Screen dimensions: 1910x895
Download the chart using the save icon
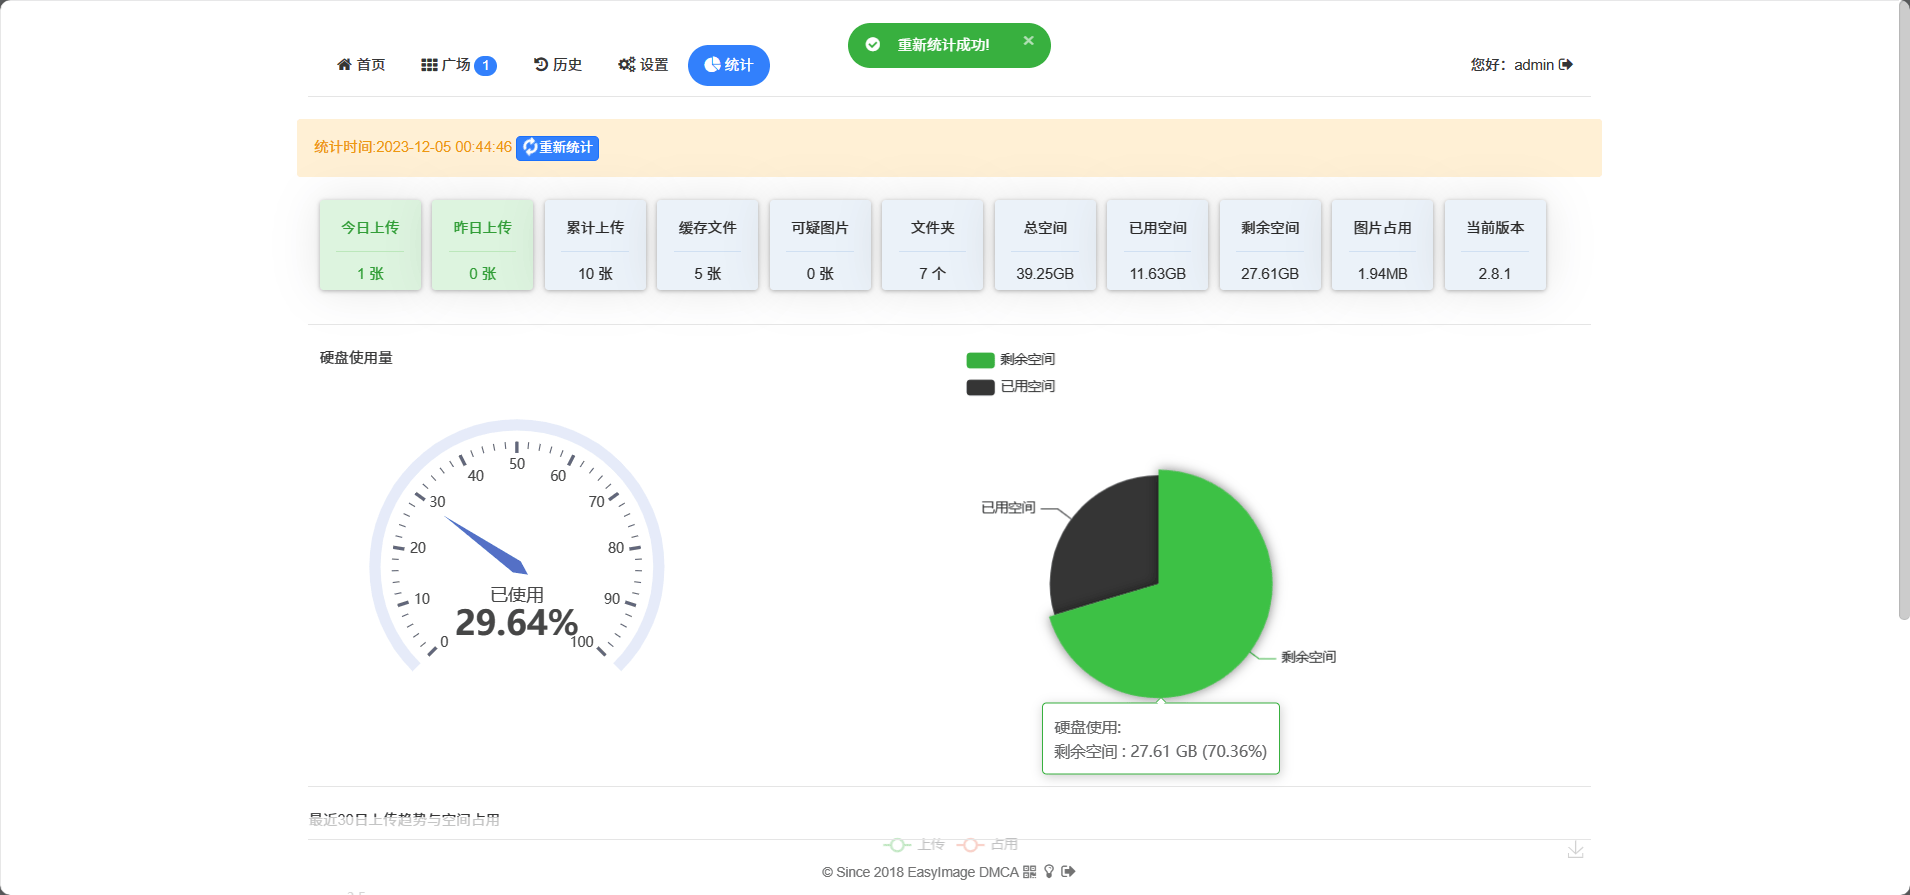click(x=1575, y=849)
